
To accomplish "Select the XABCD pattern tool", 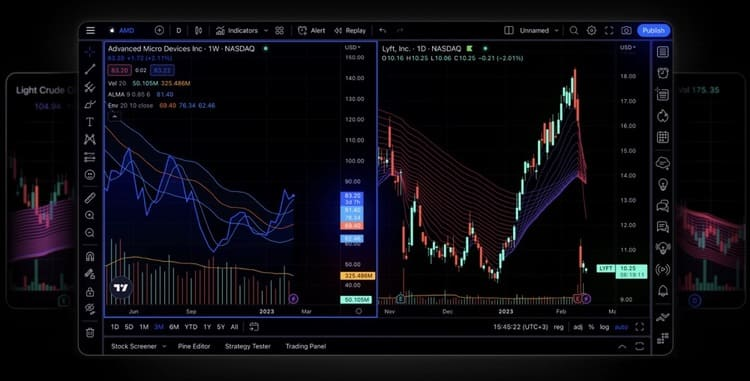I will (90, 139).
